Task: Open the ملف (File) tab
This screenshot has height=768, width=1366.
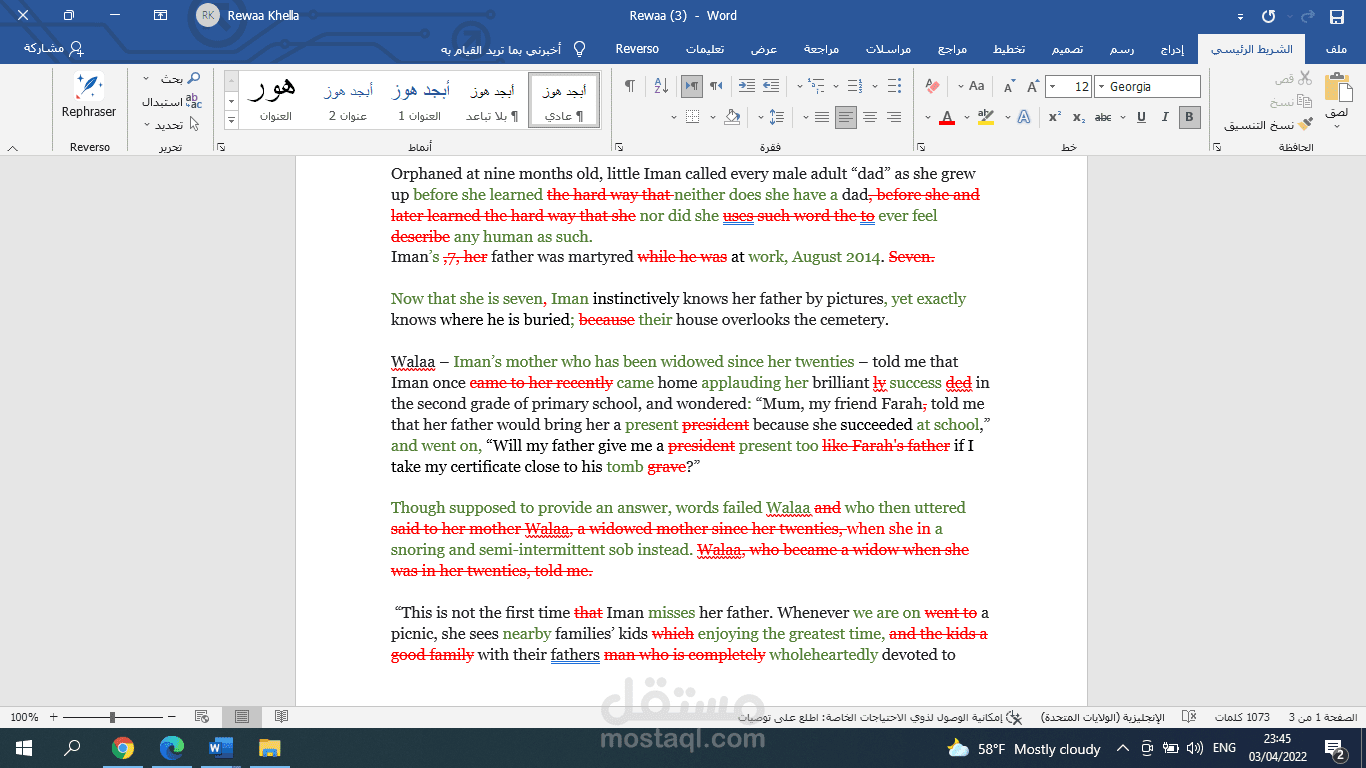Action: coord(1336,49)
